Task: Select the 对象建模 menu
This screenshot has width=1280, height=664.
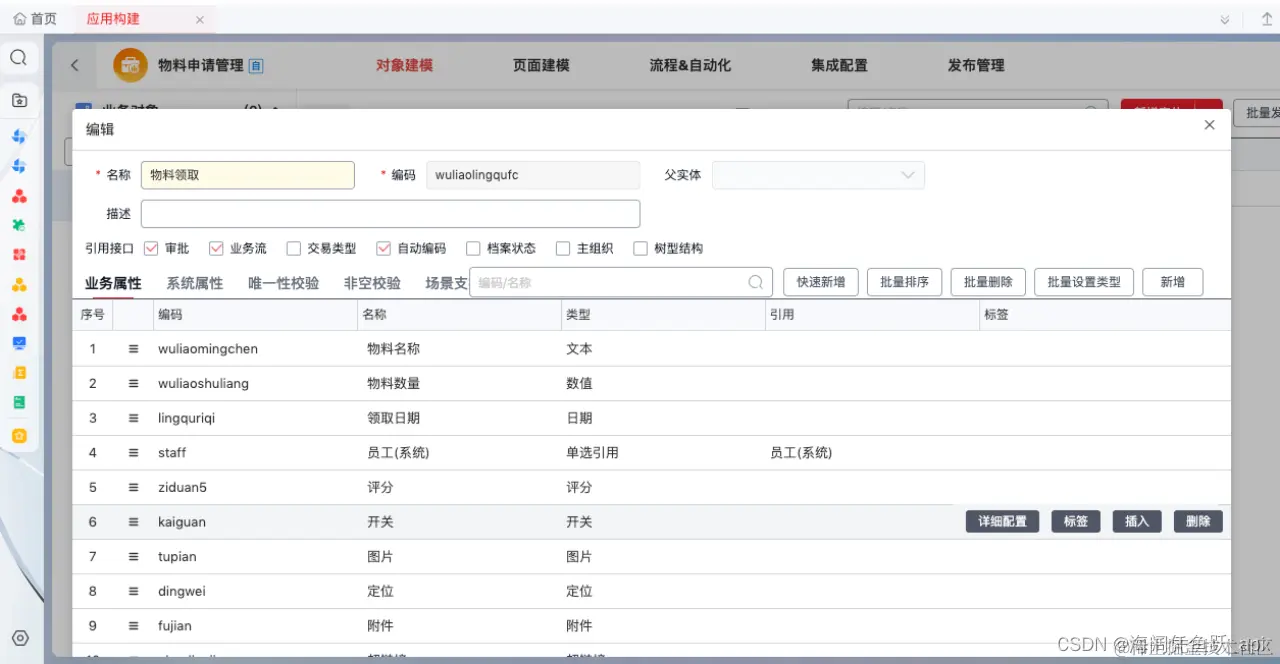Action: coord(404,65)
